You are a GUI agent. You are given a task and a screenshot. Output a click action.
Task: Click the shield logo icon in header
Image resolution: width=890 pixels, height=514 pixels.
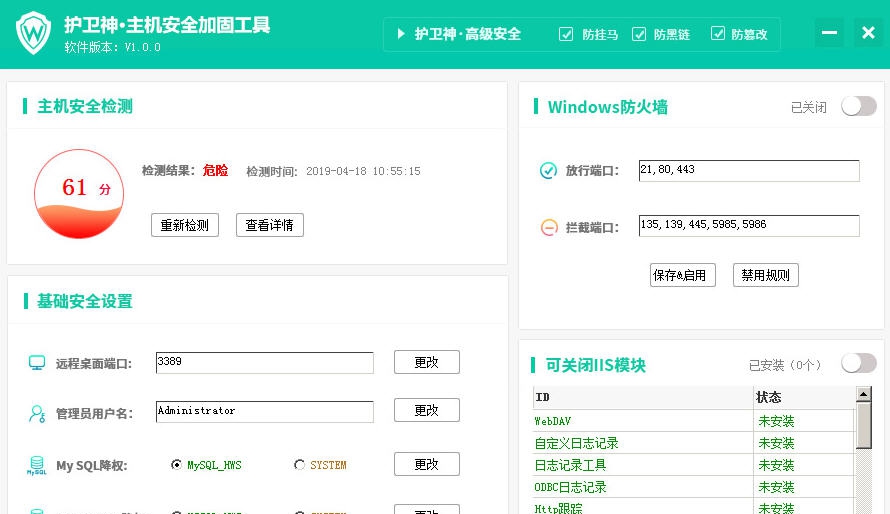point(33,33)
